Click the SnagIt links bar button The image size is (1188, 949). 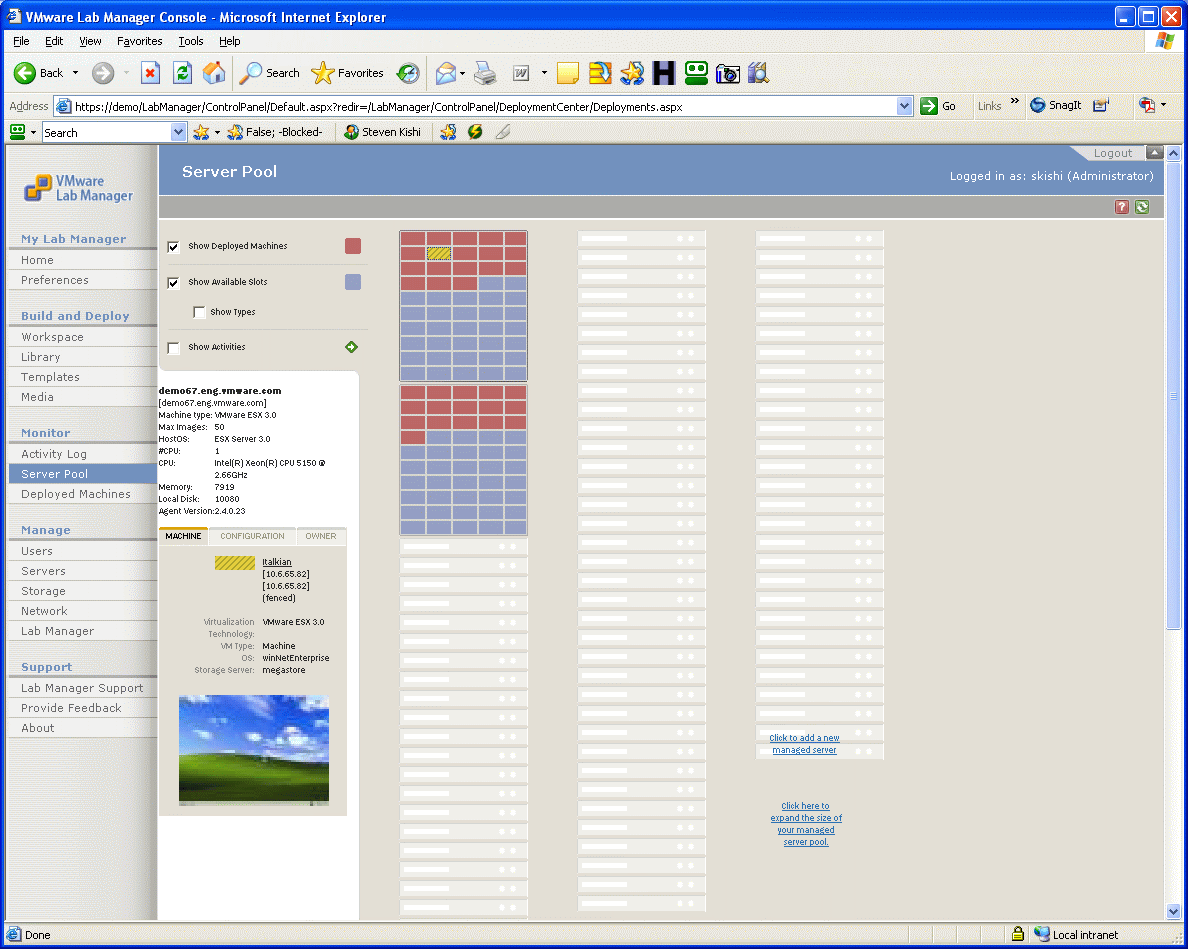1055,105
